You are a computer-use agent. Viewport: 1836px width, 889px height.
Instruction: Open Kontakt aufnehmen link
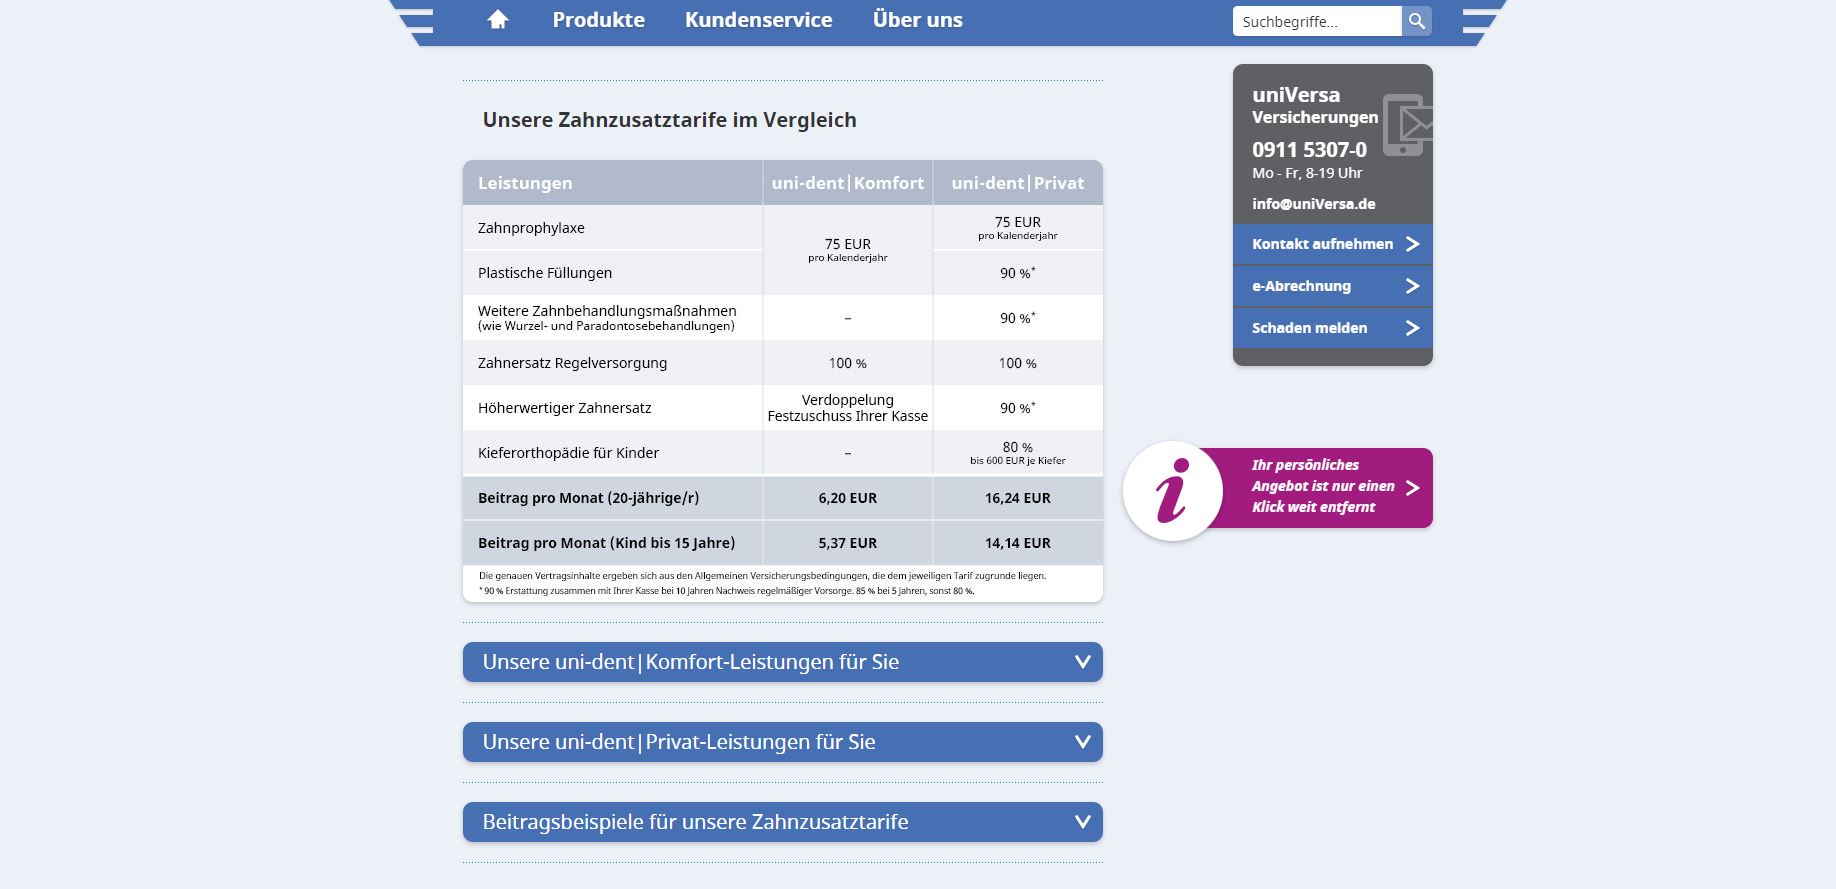[x=1333, y=244]
